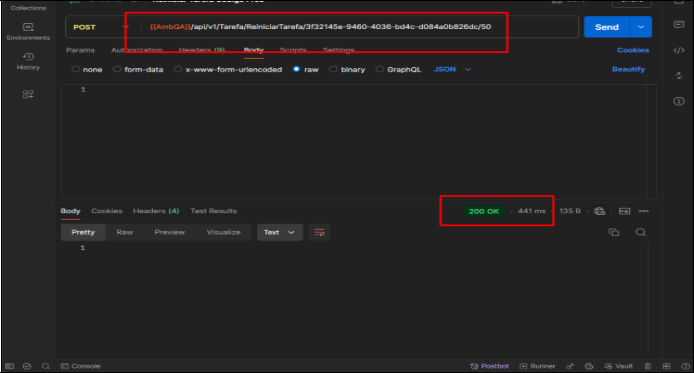Toggle the sidebar icon in status bar
Screen dimensions: 694x373
tap(9, 366)
